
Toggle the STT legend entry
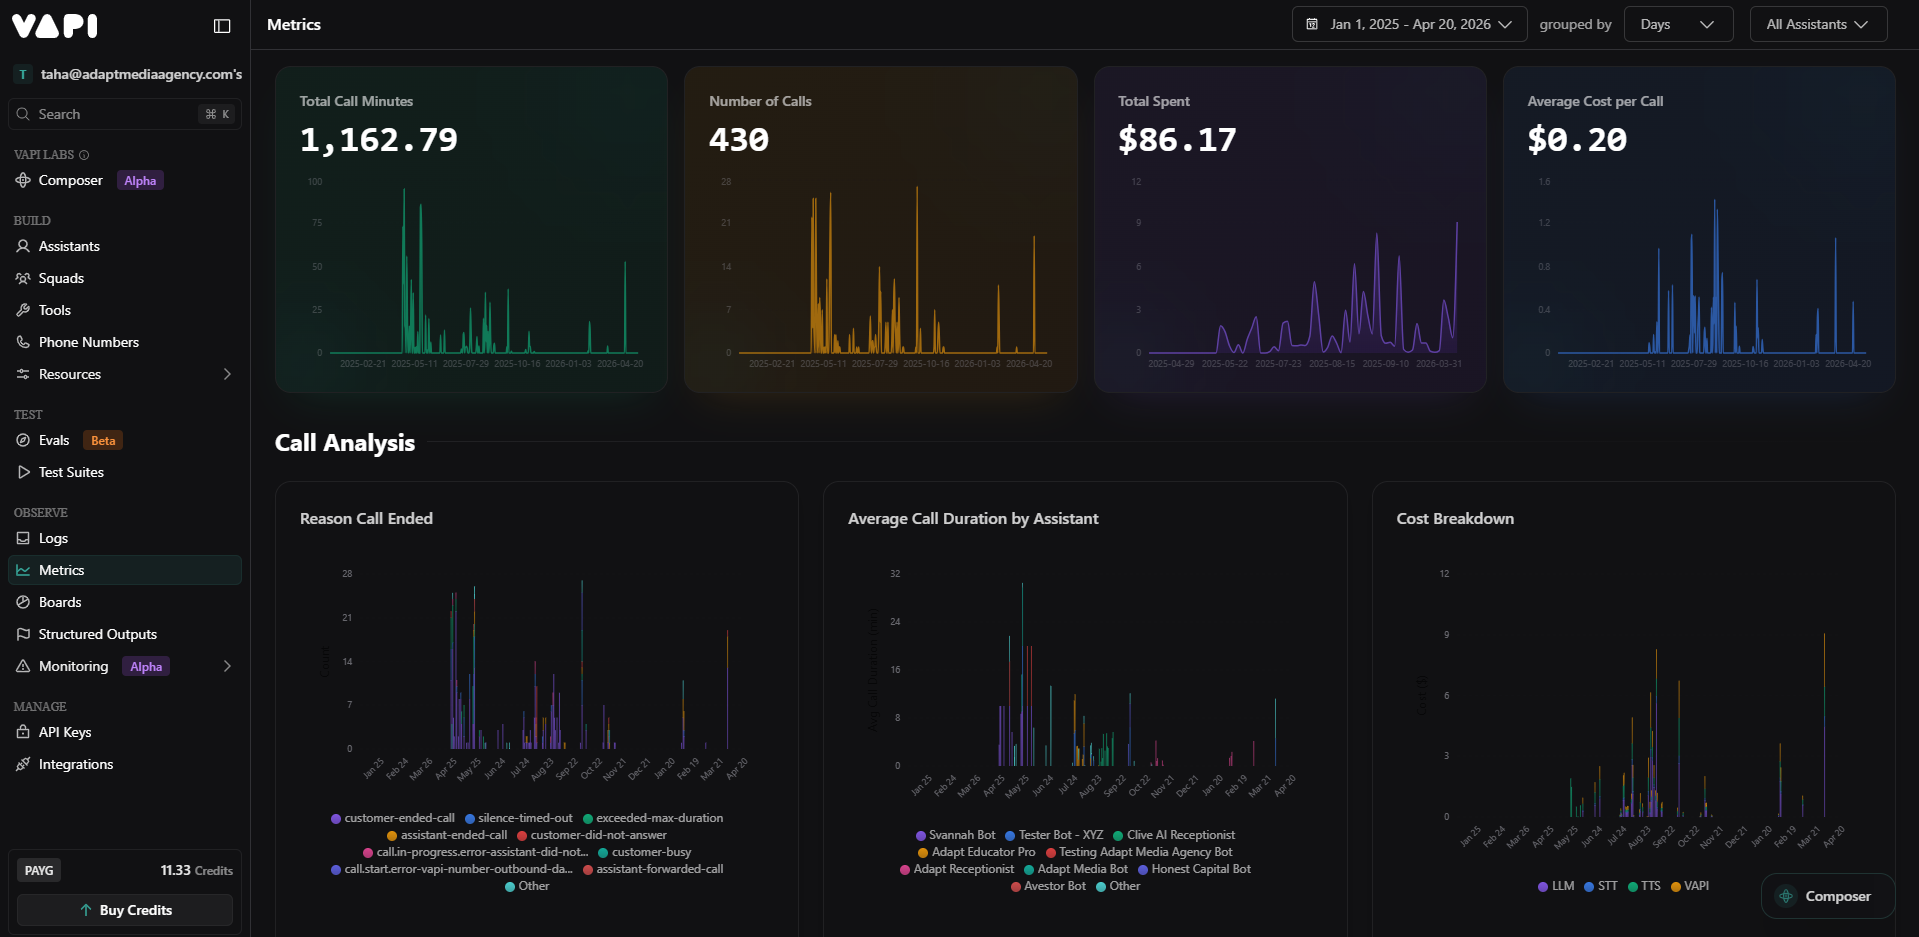1601,886
